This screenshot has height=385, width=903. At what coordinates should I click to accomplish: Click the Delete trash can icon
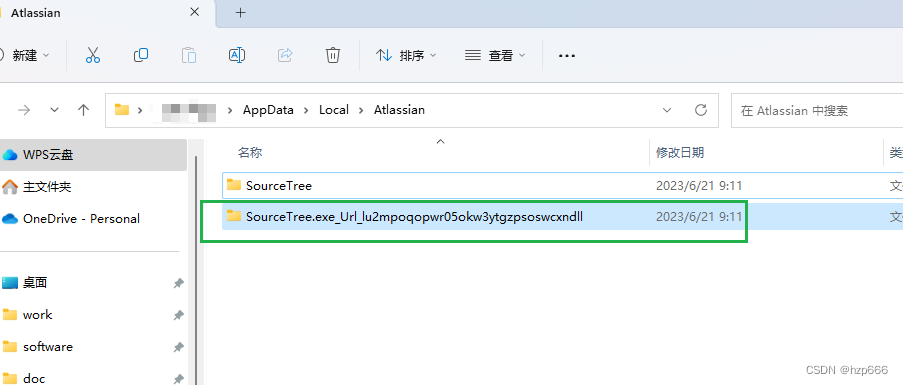[332, 55]
